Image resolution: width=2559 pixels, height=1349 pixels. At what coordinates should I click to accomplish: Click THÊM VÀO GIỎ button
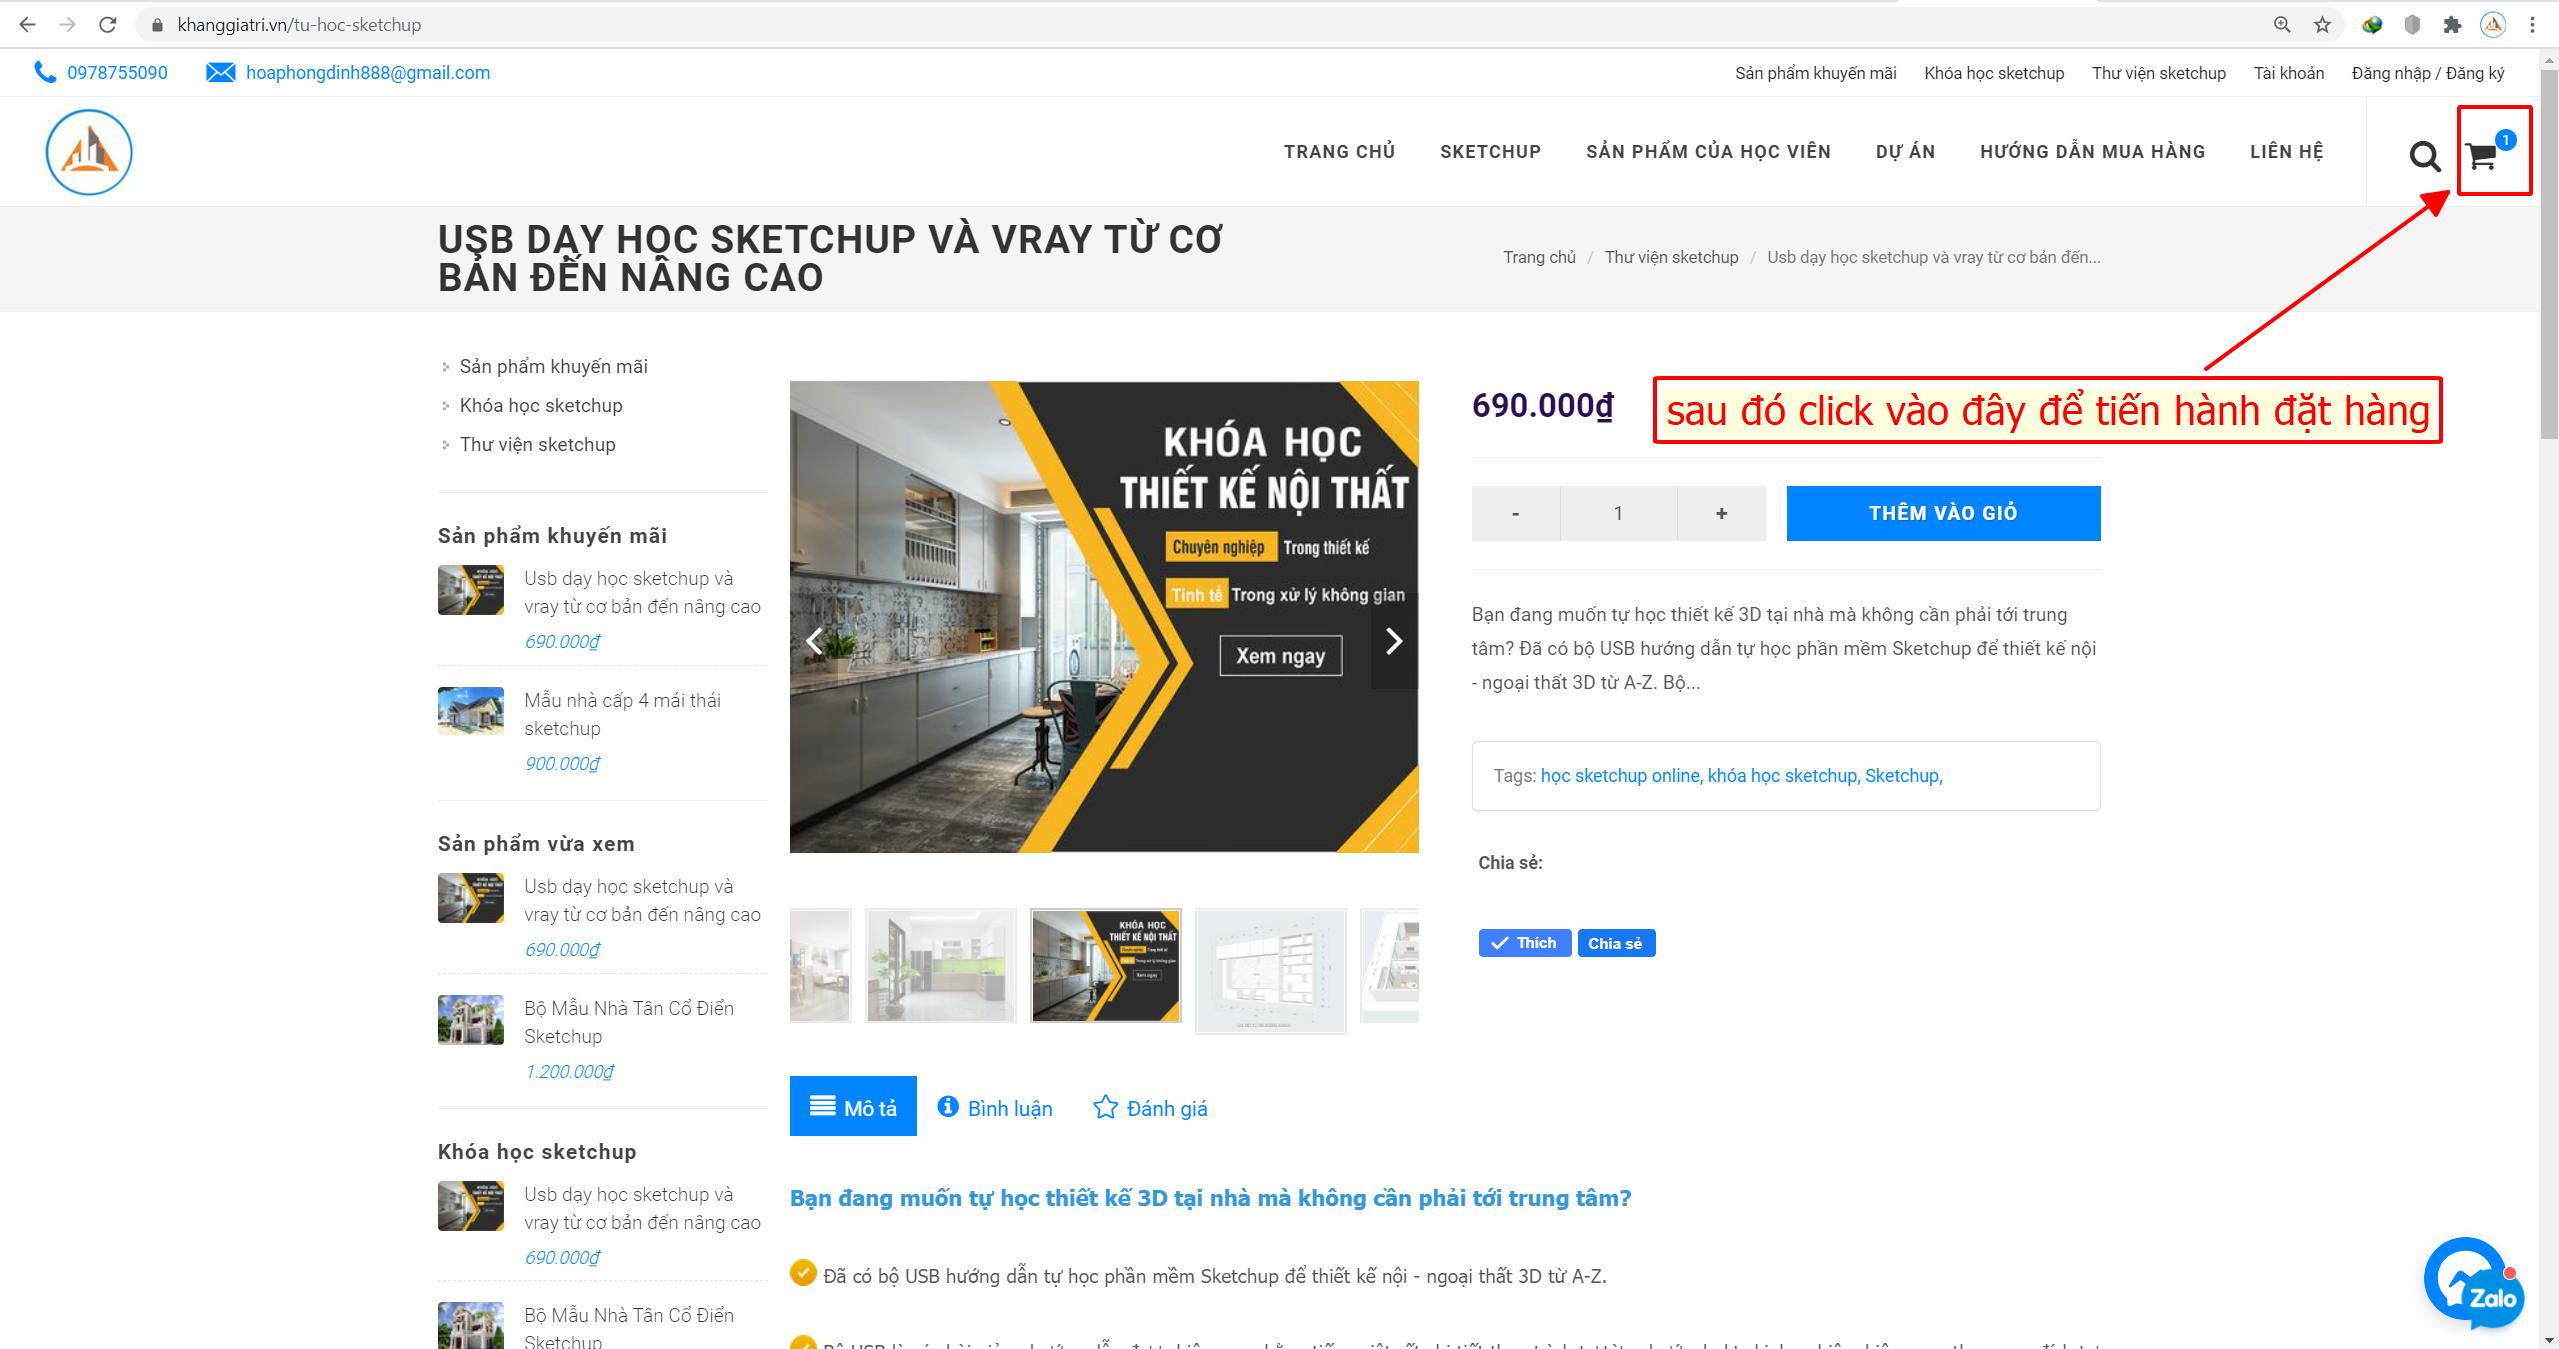[x=1943, y=513]
